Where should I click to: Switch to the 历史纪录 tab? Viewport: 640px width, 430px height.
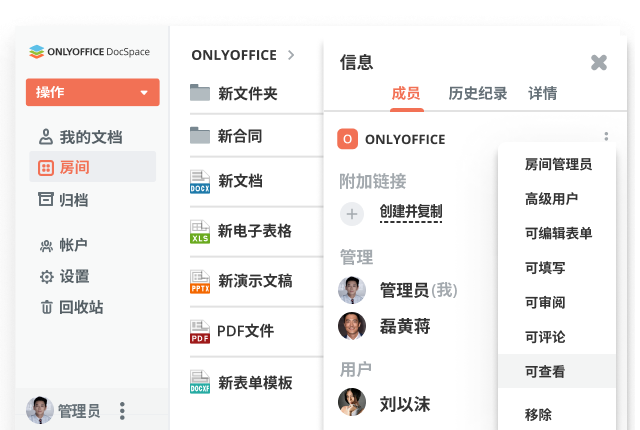(478, 93)
